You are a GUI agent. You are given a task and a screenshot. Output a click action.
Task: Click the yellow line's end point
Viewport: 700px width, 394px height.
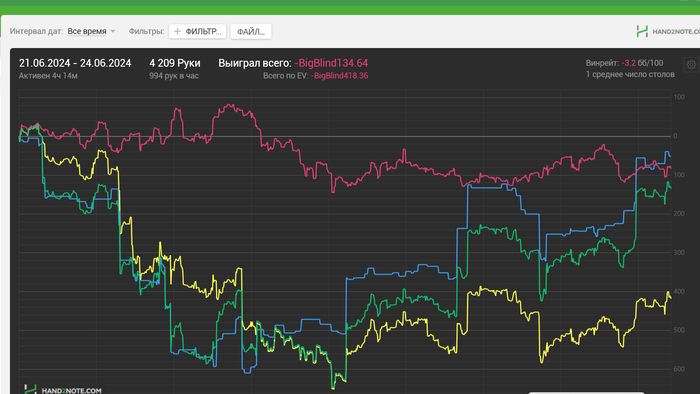point(670,297)
